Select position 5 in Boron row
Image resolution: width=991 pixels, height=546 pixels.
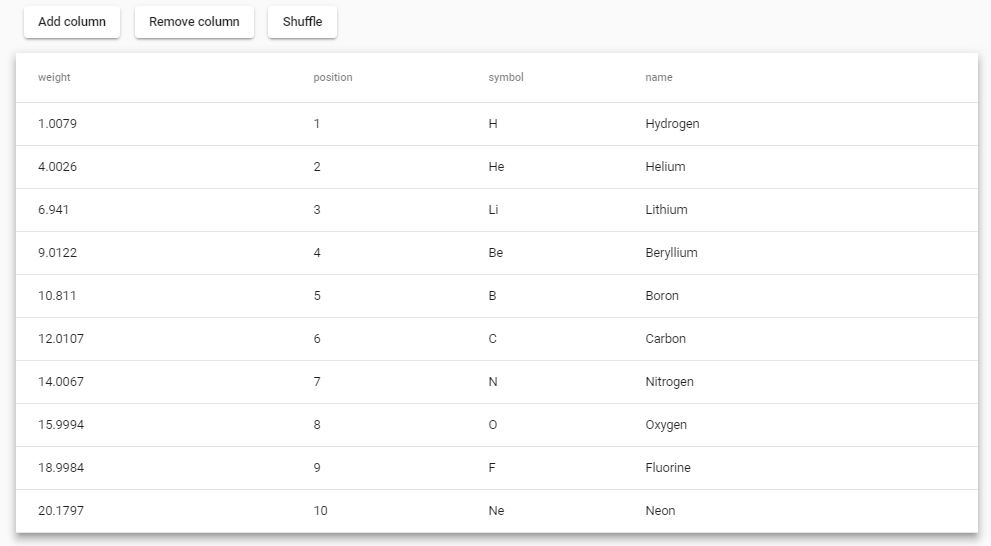coord(317,296)
